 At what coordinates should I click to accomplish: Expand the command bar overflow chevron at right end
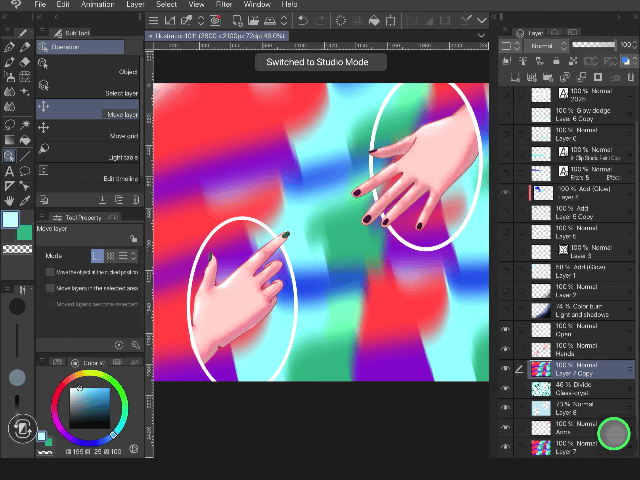[482, 20]
